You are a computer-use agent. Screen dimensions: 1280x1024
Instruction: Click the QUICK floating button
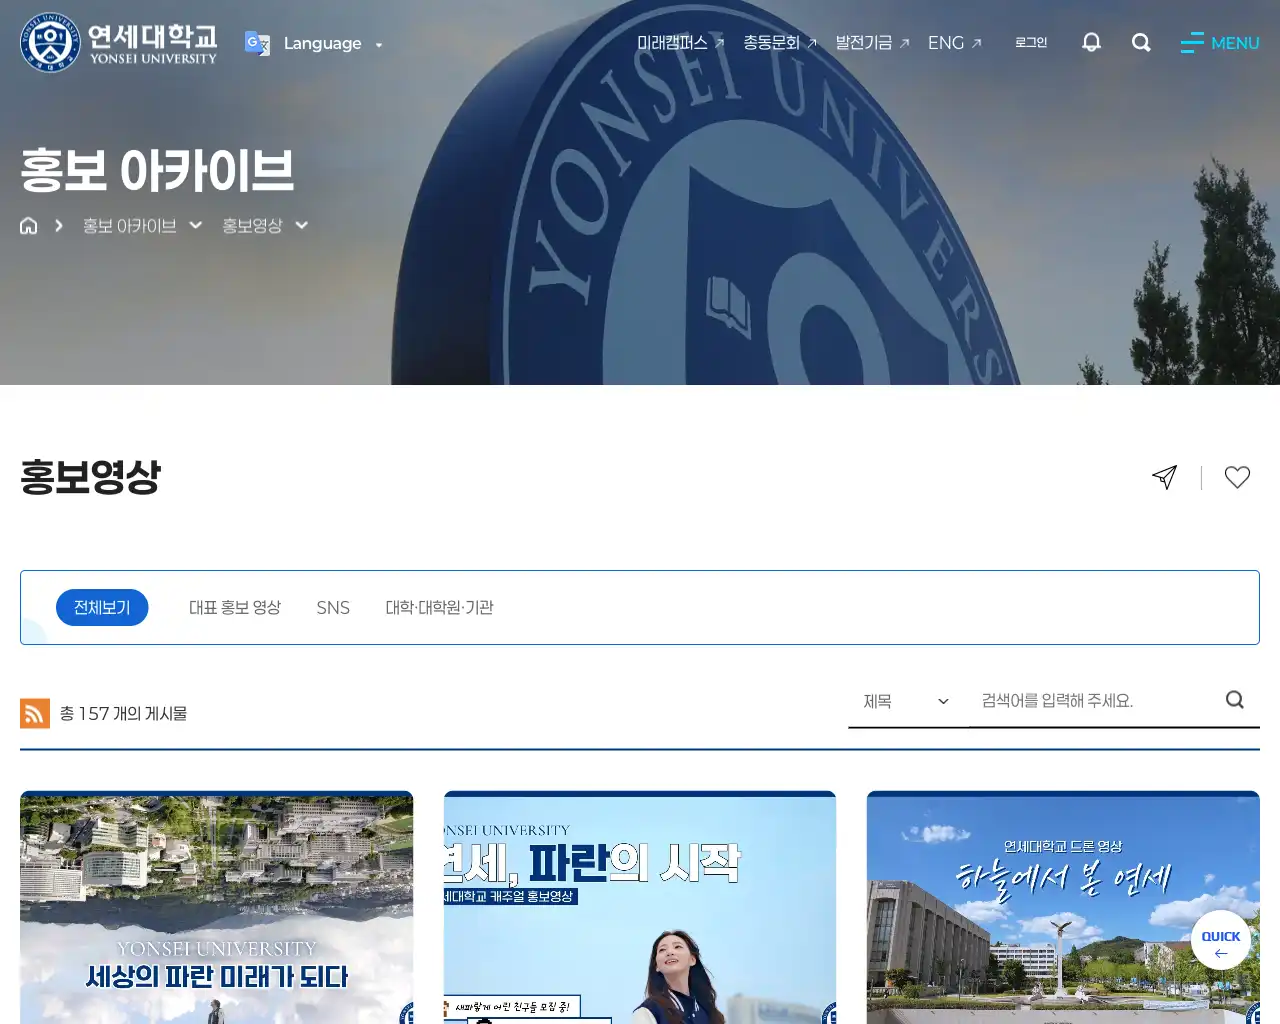[1221, 940]
